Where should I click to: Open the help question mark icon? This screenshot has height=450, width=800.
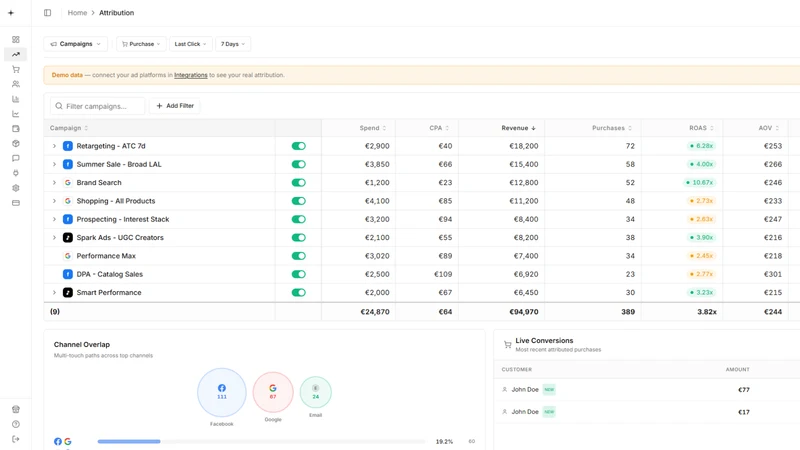click(16, 424)
